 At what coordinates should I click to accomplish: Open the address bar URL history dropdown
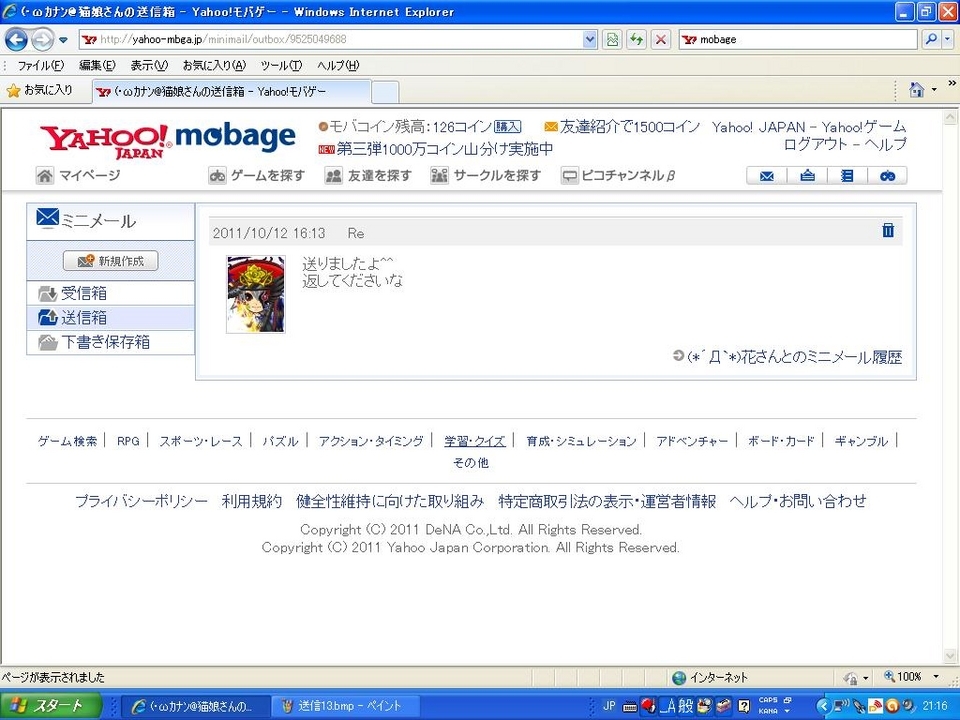coord(590,39)
